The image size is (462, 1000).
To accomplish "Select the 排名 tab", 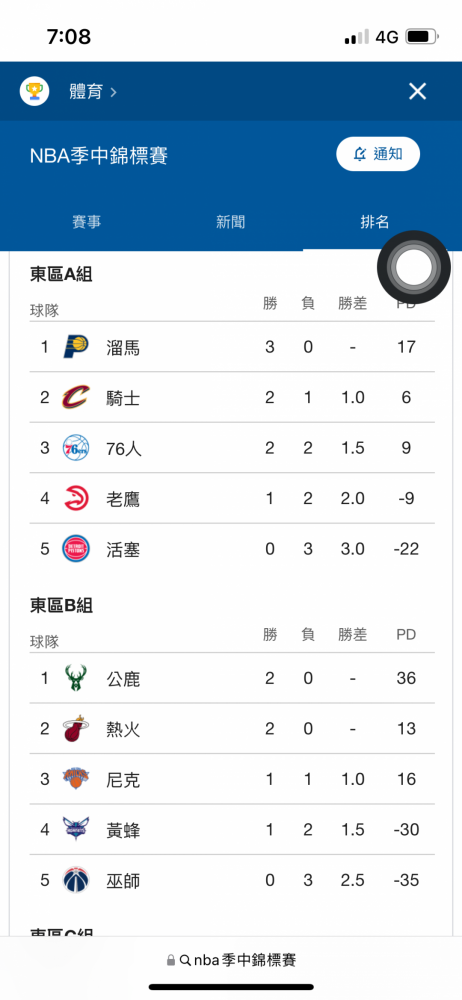I will coord(375,222).
